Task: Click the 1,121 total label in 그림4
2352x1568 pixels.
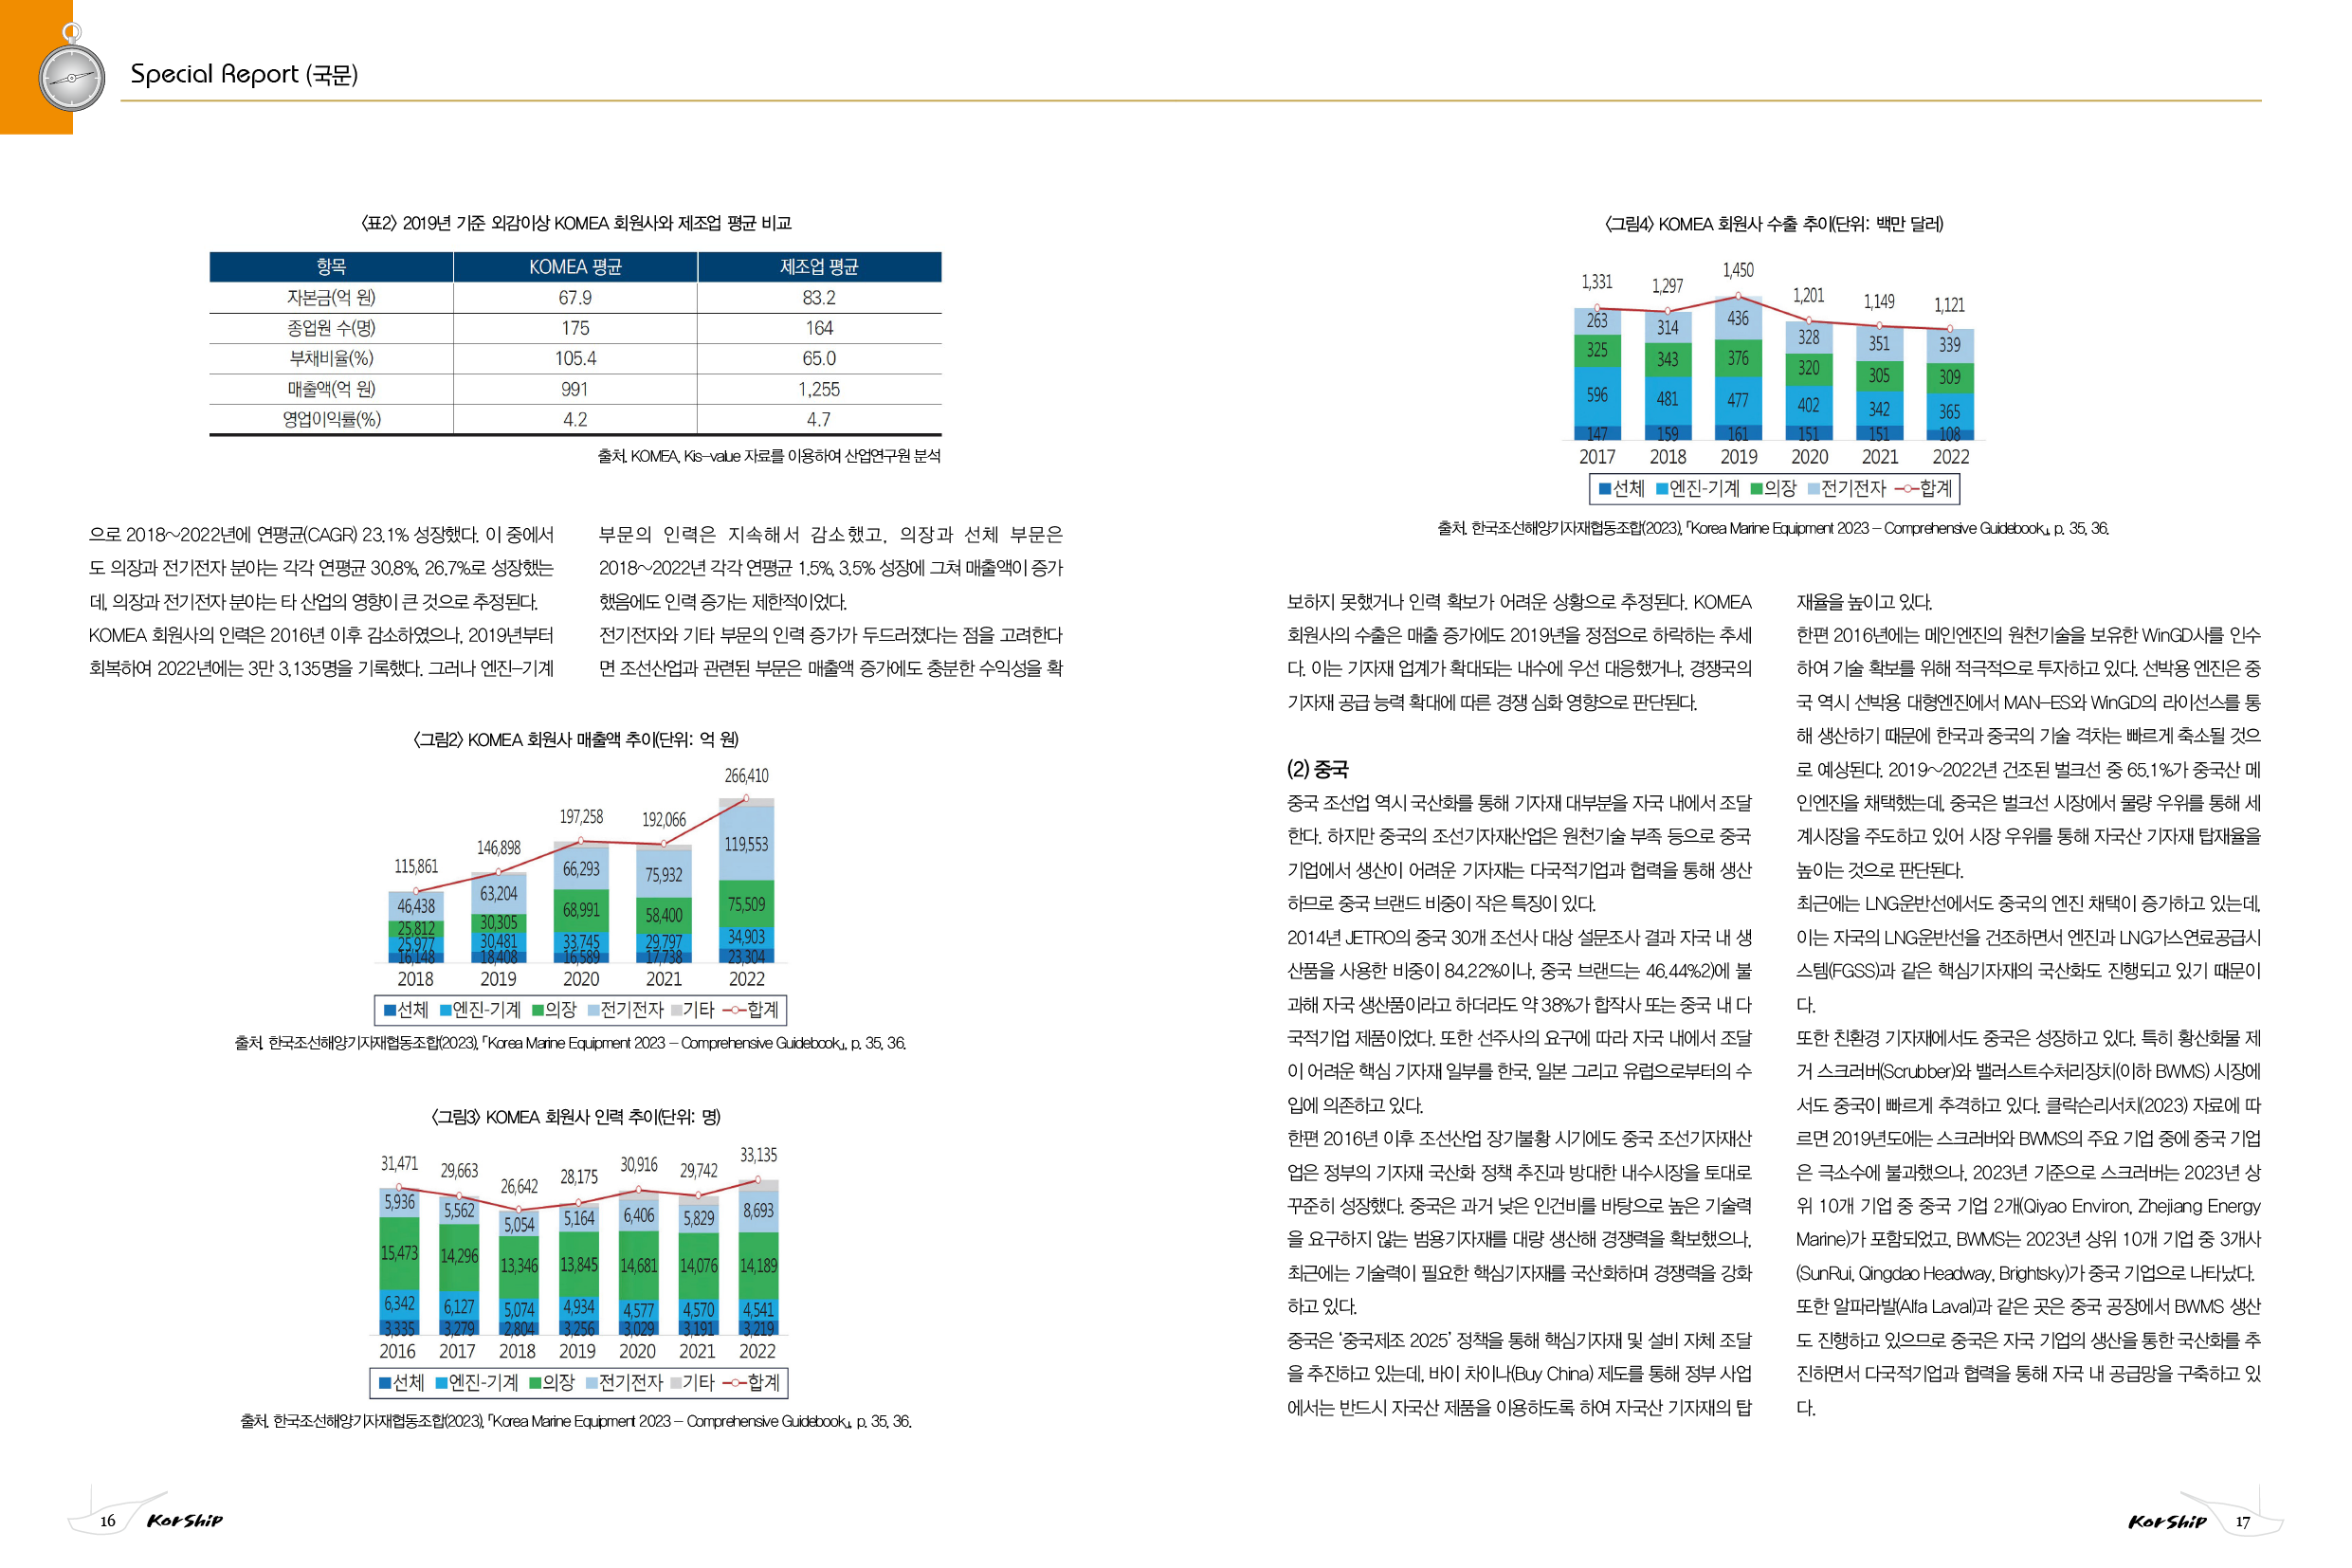Action: tap(1949, 305)
